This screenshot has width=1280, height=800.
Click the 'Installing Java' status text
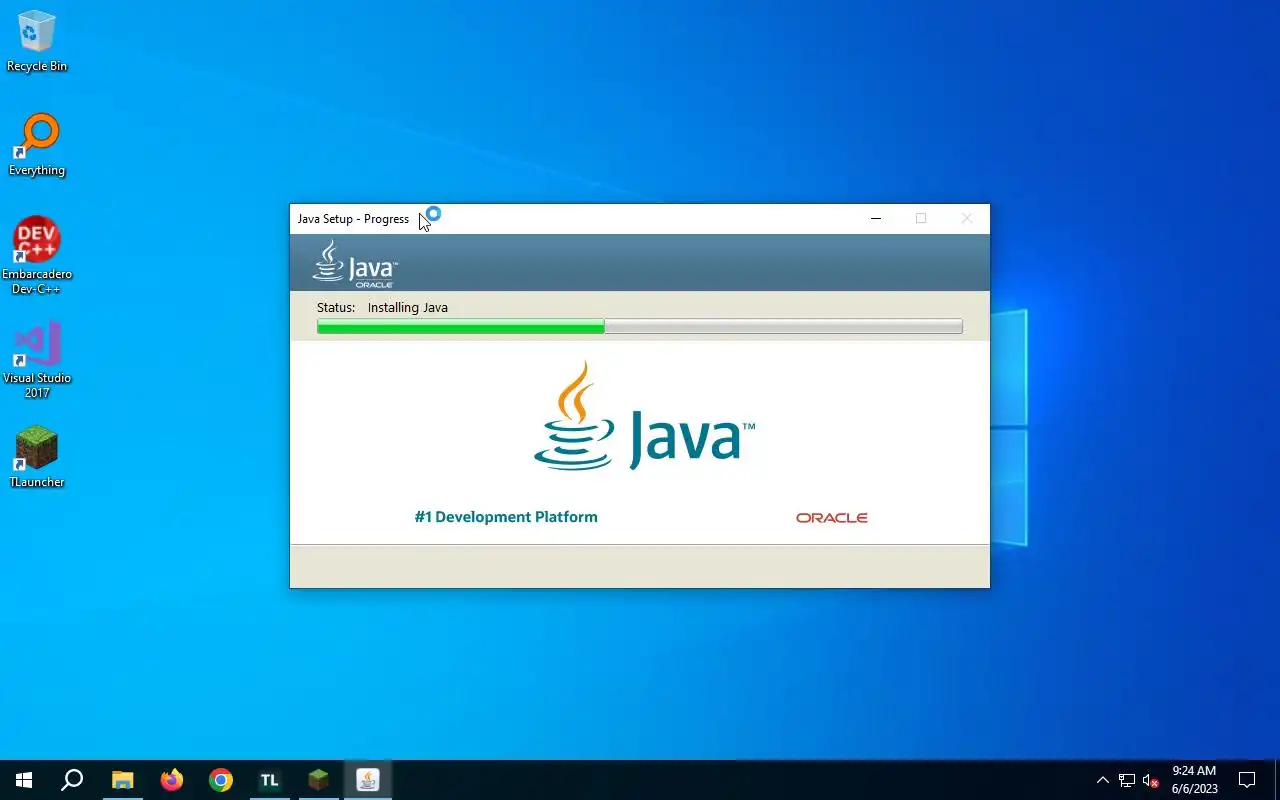coord(407,307)
